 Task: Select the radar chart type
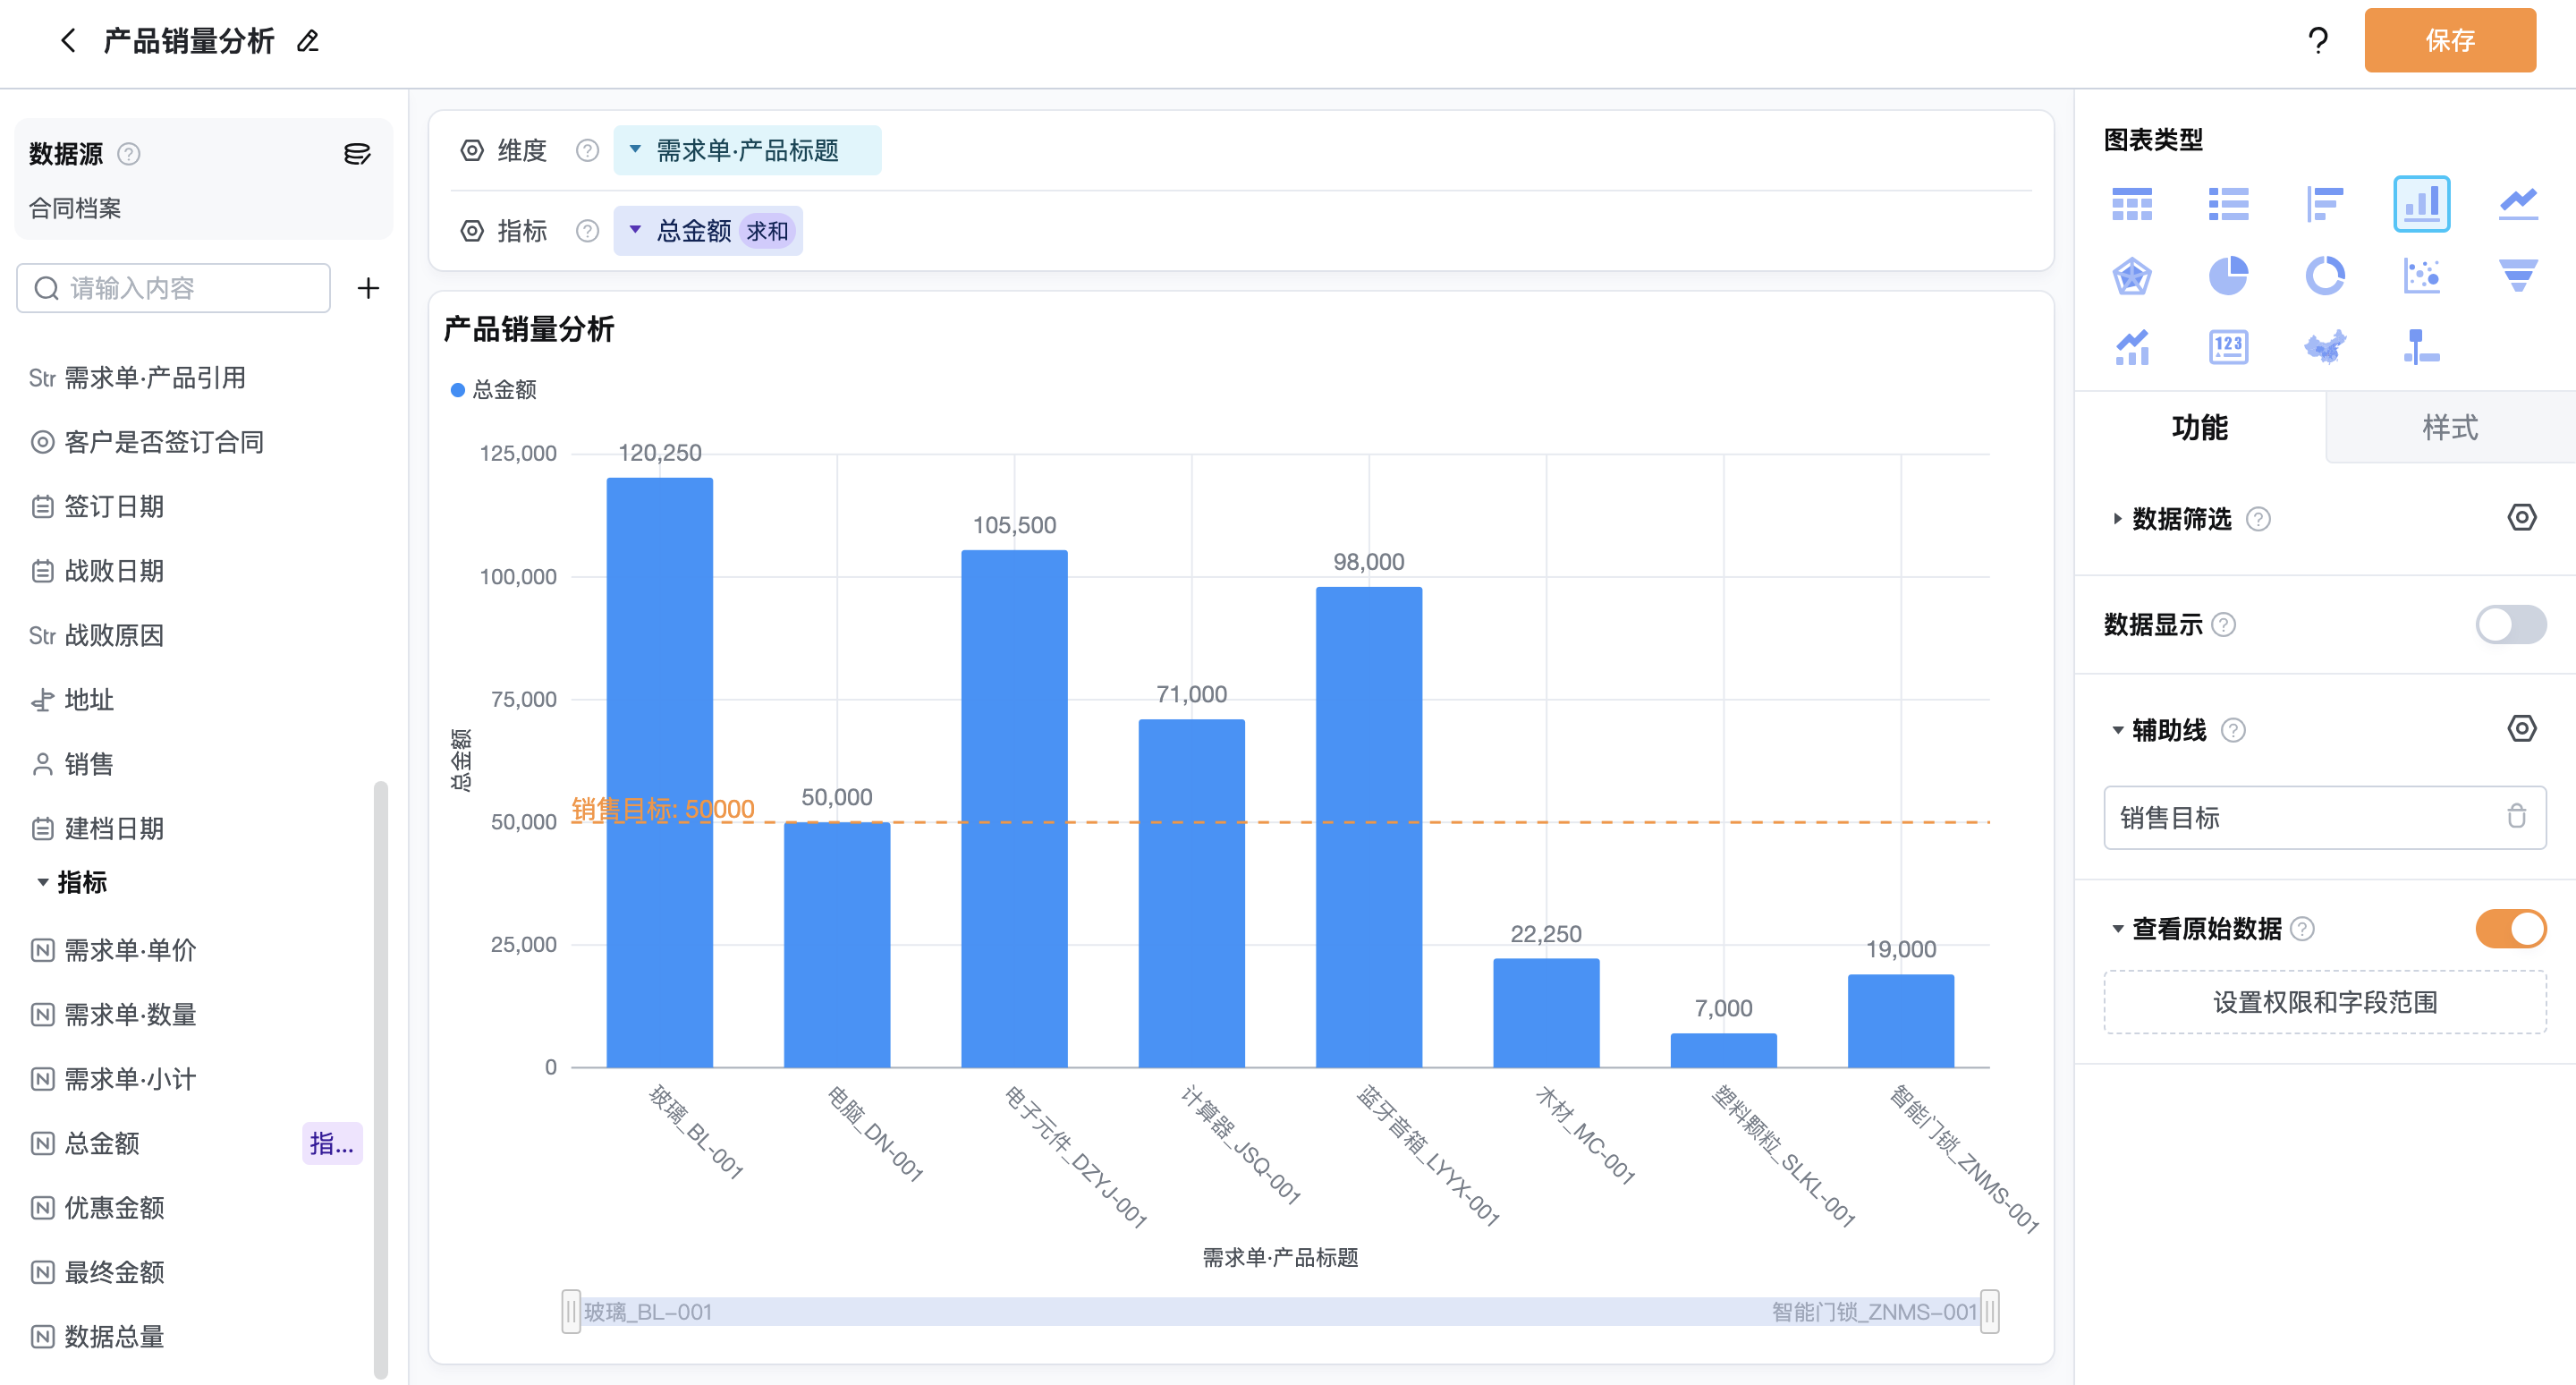coord(2131,276)
